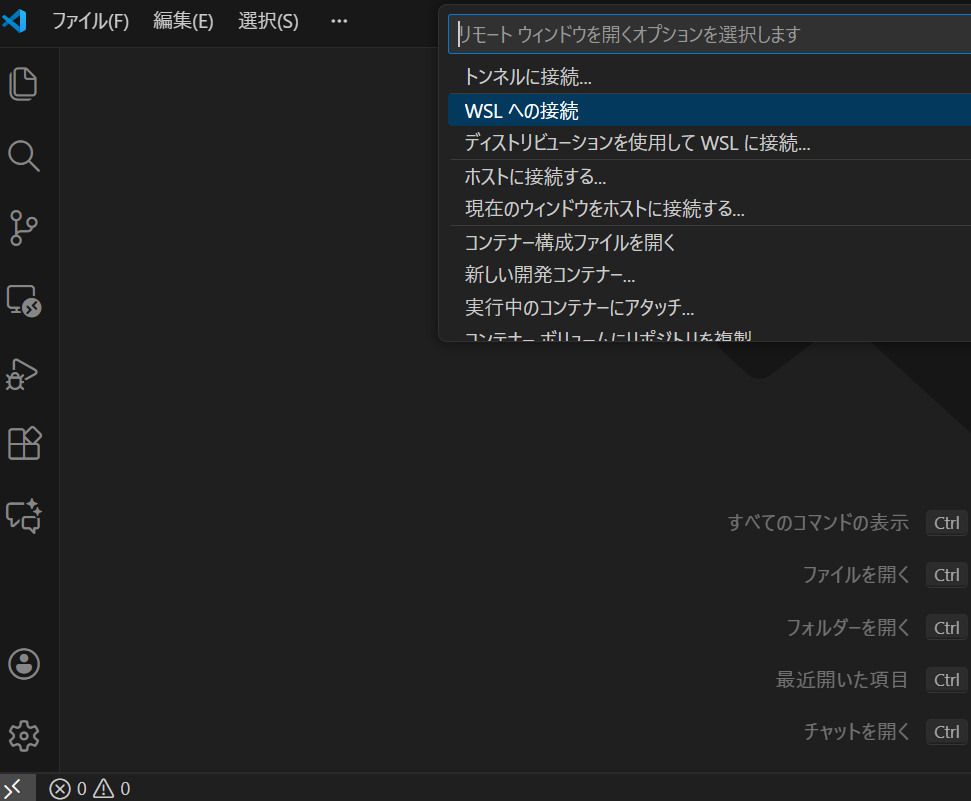Select the Extensions icon
The height and width of the screenshot is (801, 971).
point(23,443)
